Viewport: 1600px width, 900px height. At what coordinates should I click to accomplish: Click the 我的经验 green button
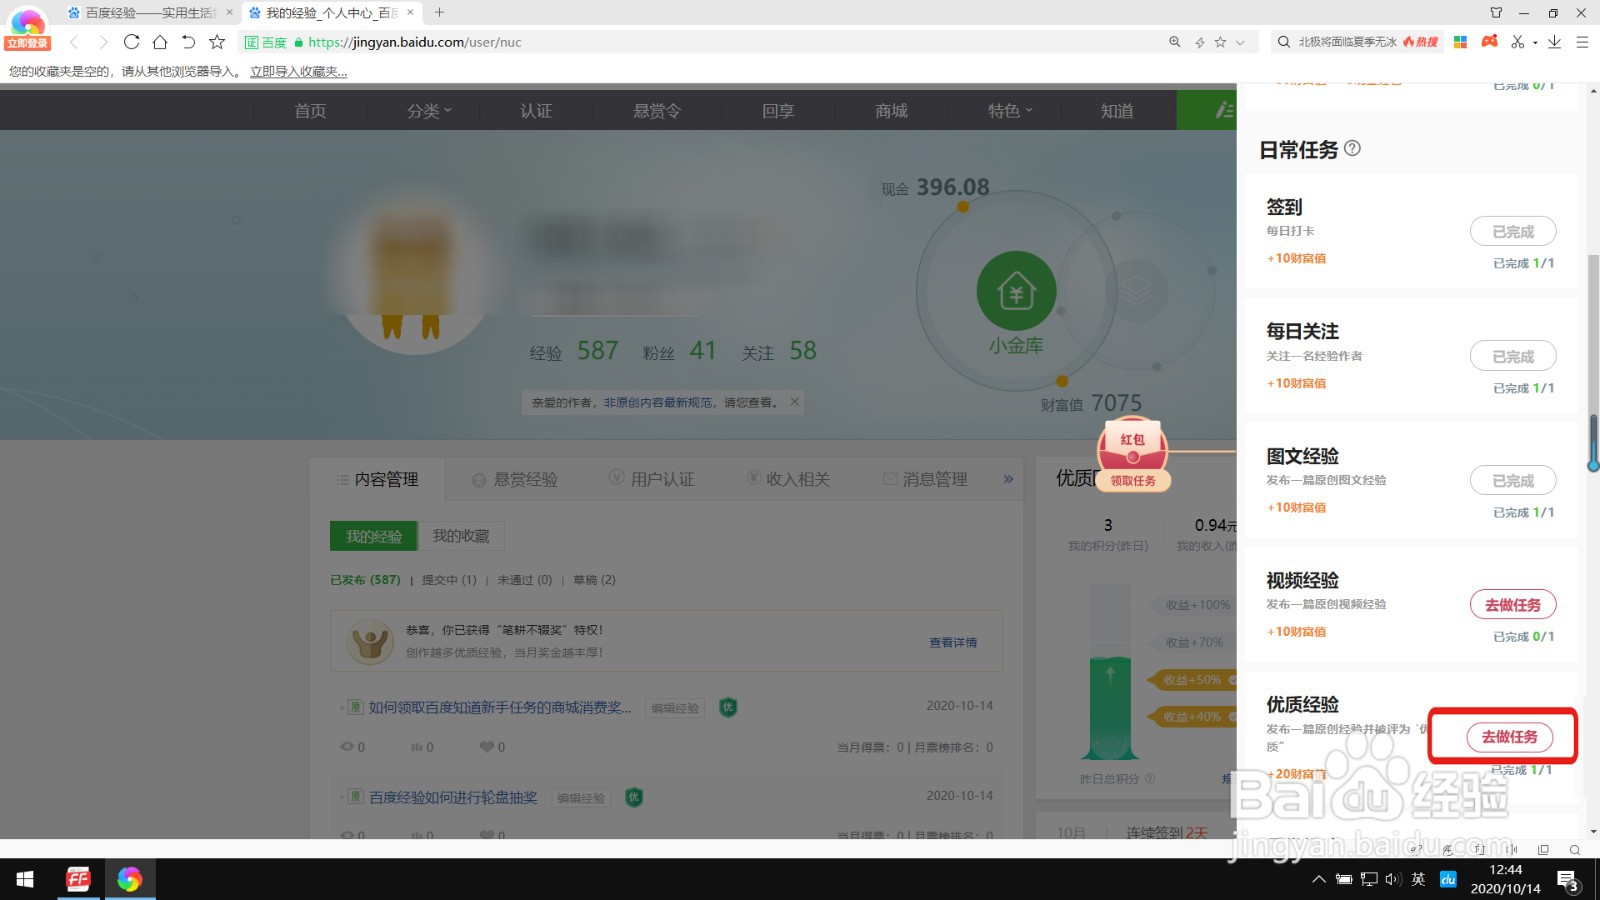tap(374, 537)
